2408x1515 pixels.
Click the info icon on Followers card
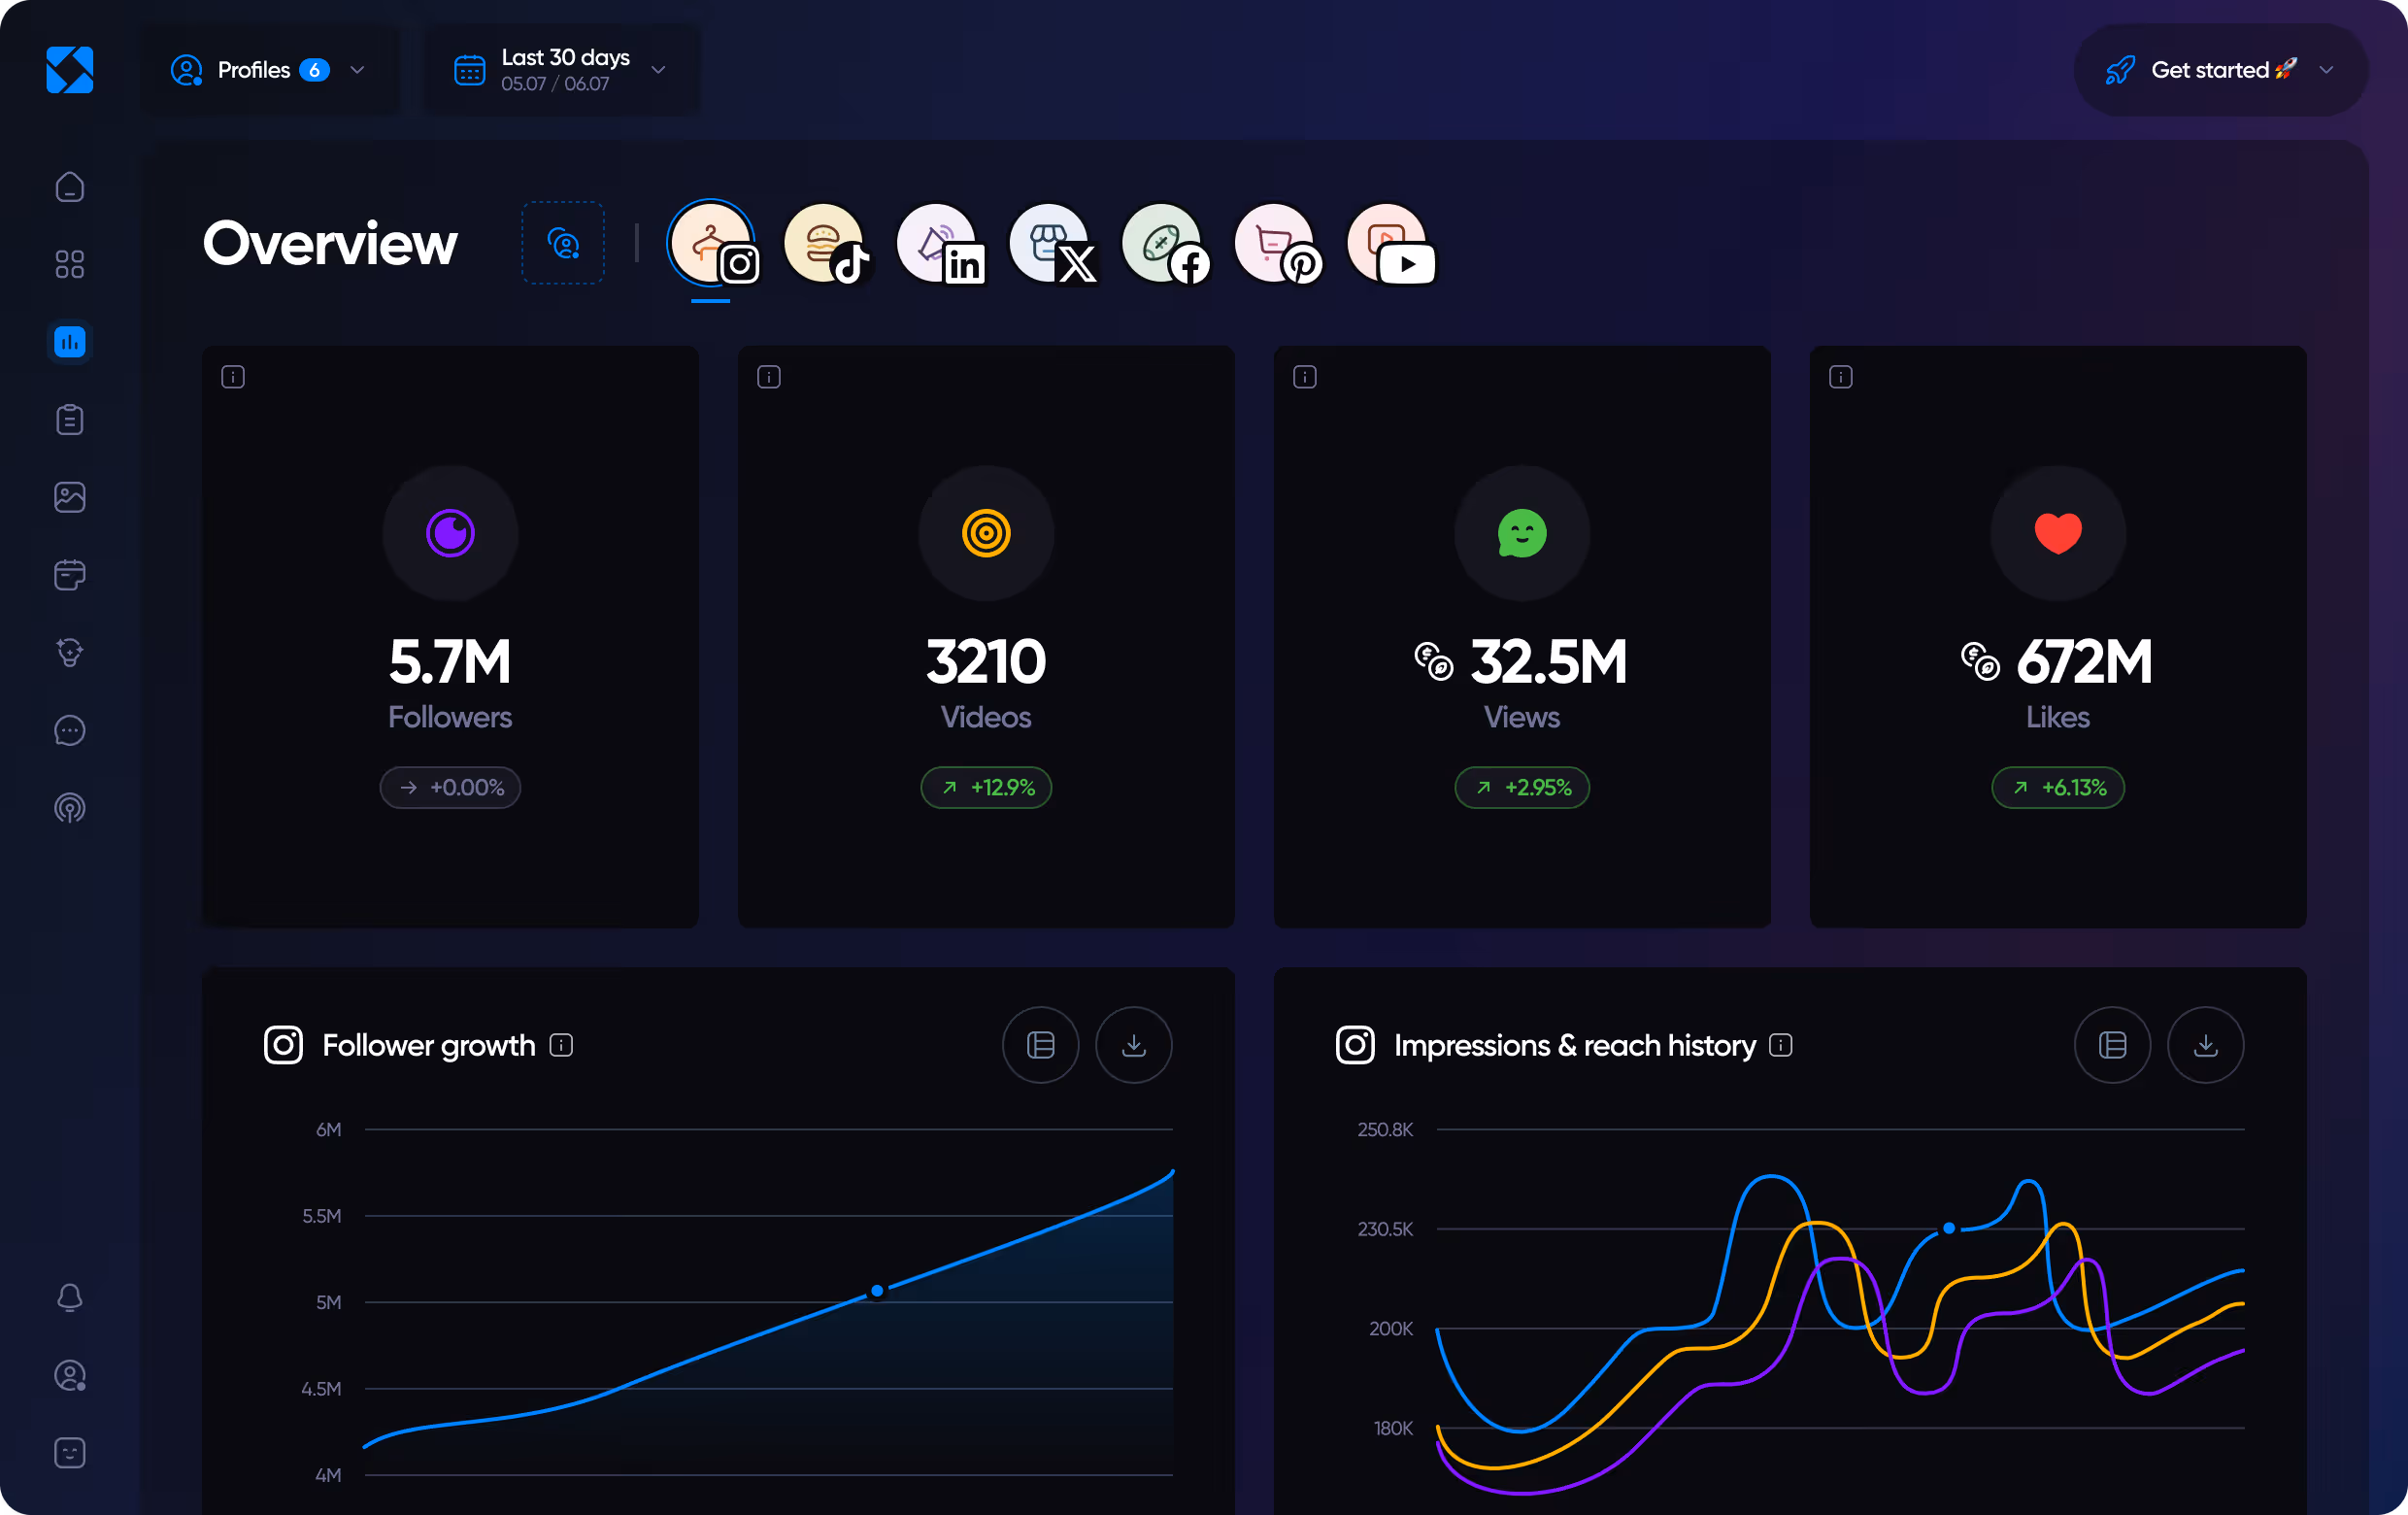[232, 377]
